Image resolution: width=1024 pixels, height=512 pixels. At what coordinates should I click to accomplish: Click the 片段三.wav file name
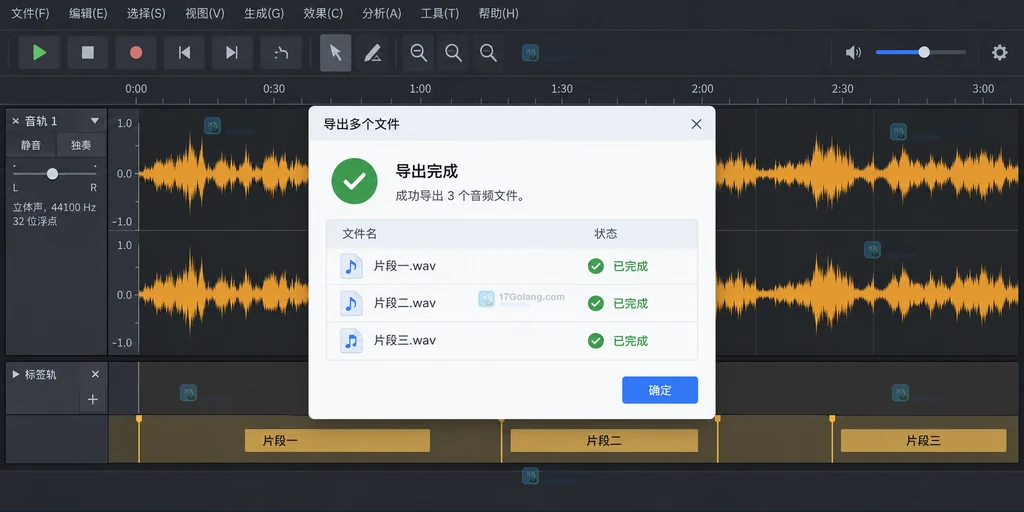pos(404,340)
